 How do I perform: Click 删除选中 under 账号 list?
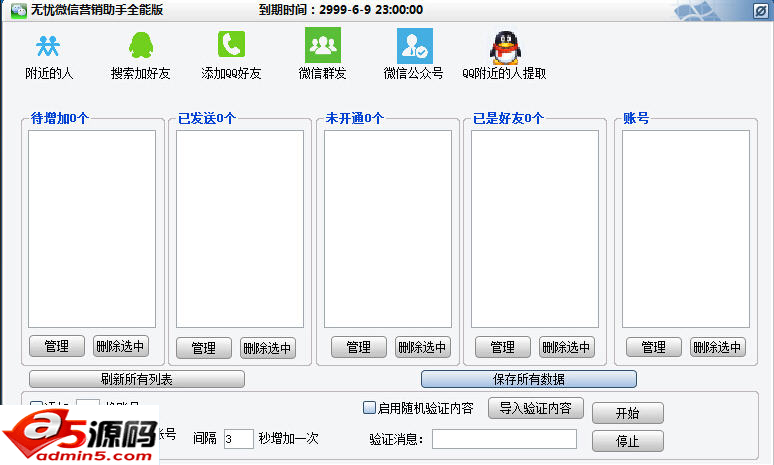click(x=718, y=347)
